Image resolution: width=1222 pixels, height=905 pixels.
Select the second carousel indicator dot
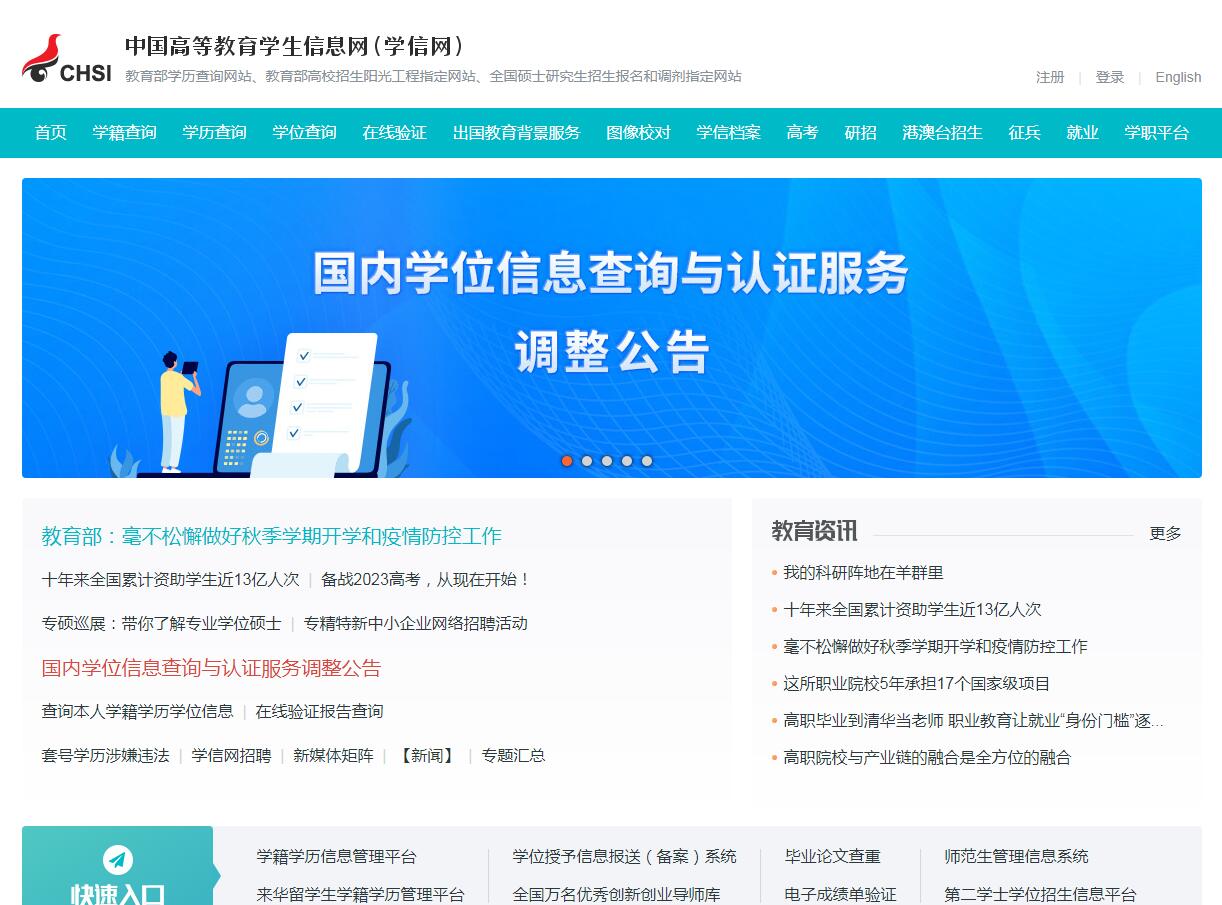coord(587,461)
